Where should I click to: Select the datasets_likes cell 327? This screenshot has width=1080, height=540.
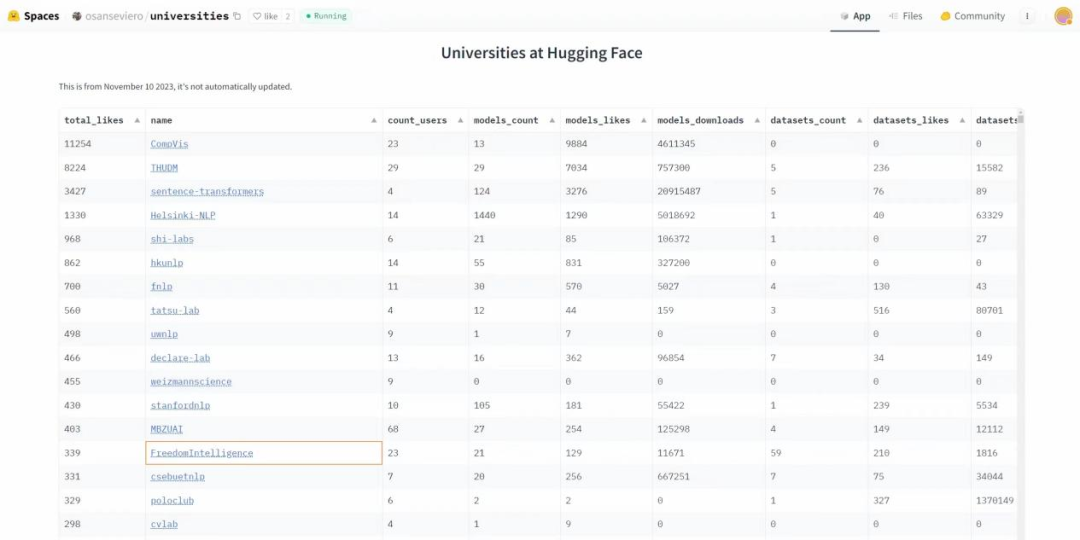(x=919, y=500)
